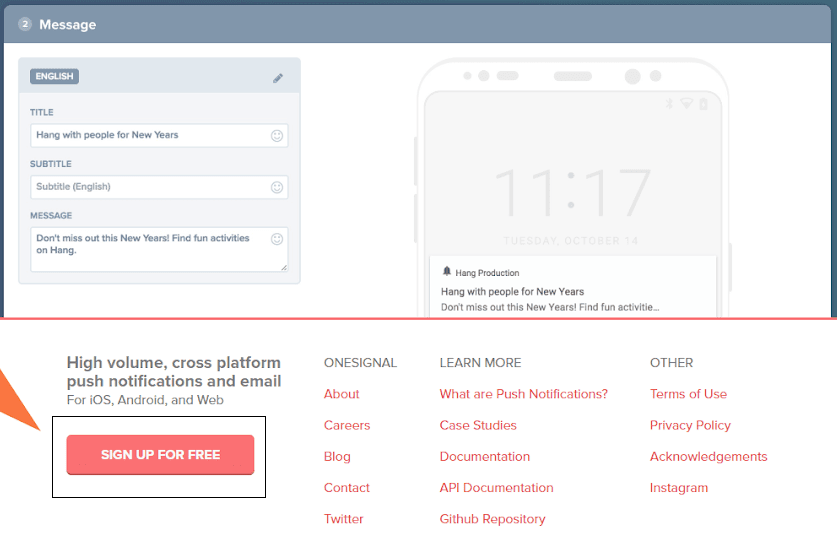Open the Twitter link
This screenshot has height=536, width=837.
(344, 519)
